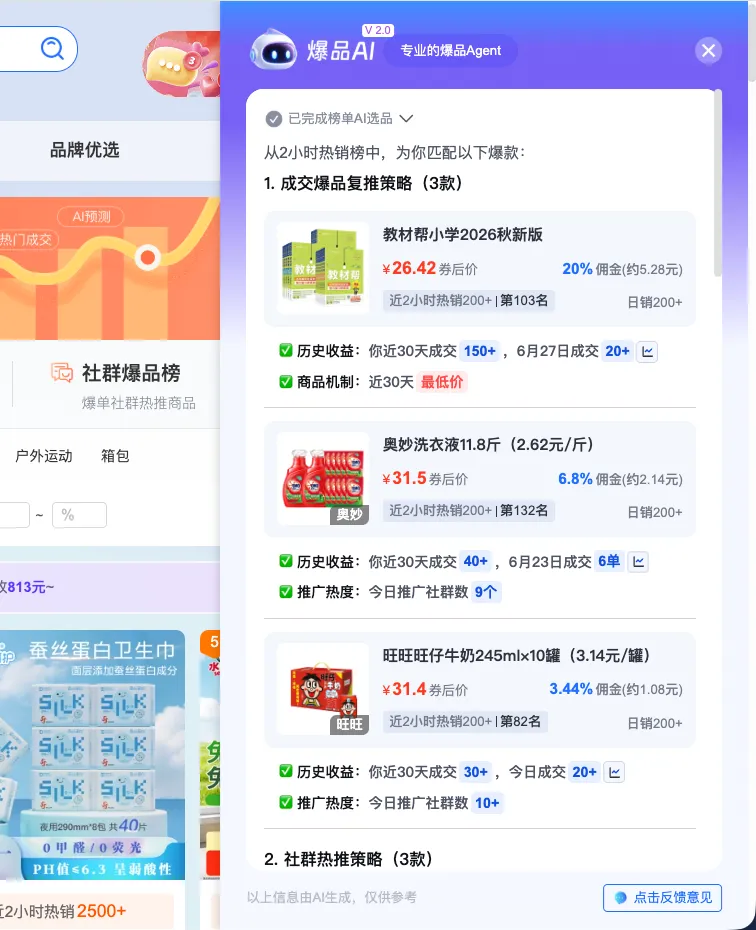Click the percent range input field
The image size is (756, 930).
[79, 515]
